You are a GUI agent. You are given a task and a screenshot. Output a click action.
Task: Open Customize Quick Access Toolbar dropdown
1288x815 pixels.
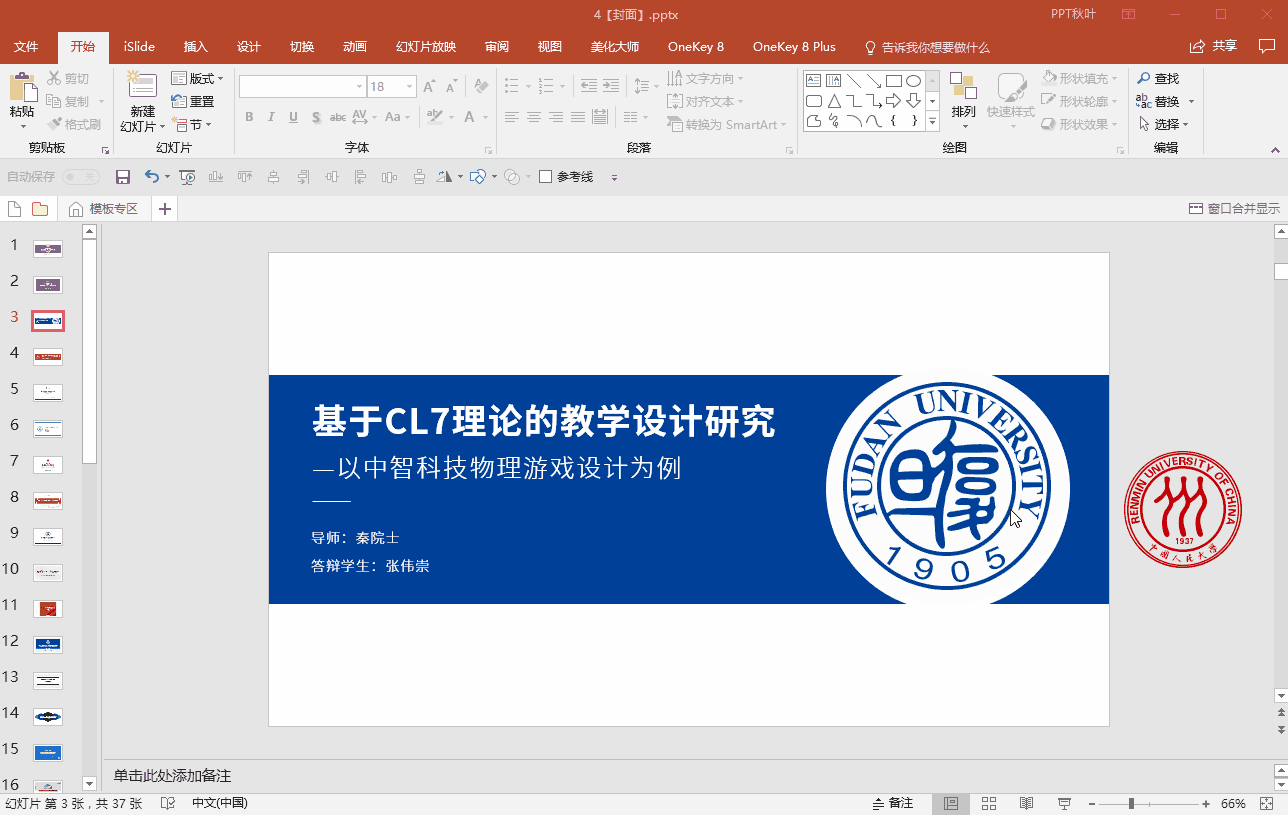pos(614,178)
